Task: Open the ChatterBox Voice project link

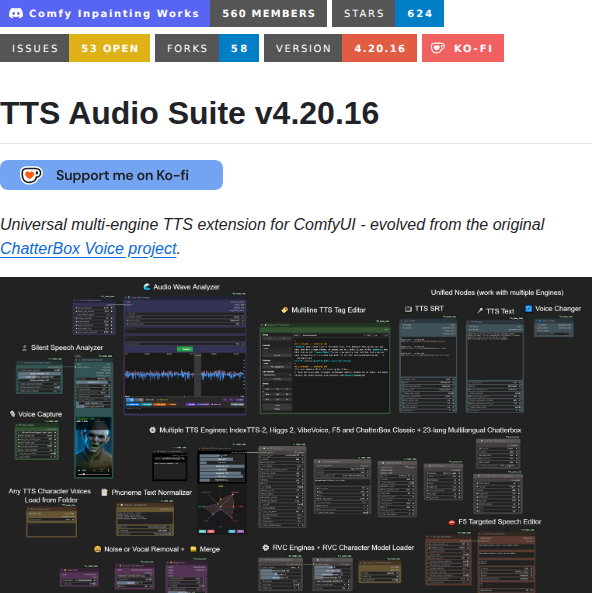Action: 89,248
